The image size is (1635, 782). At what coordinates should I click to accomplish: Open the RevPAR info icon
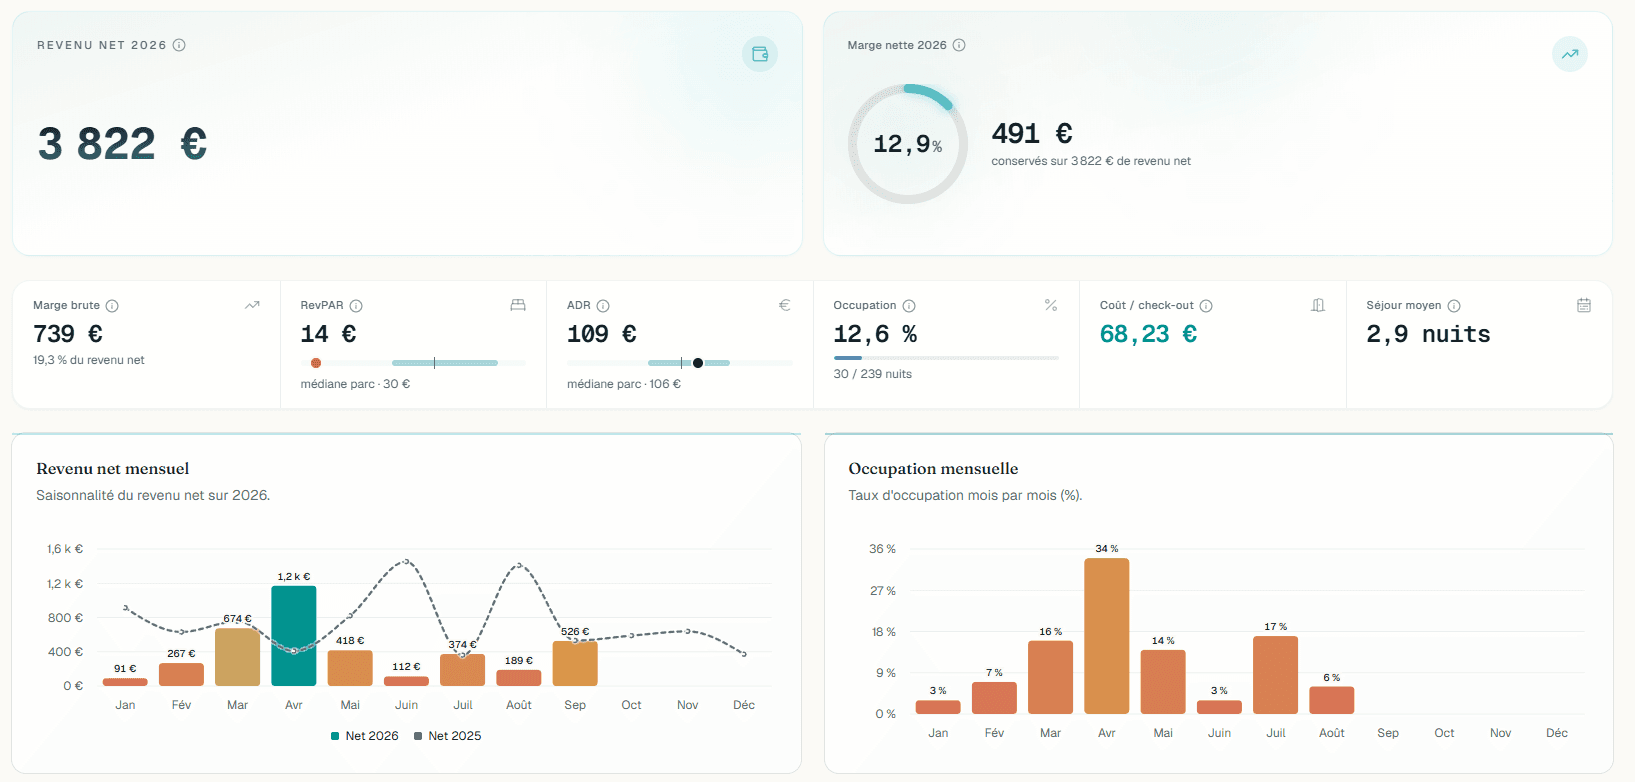tap(356, 306)
